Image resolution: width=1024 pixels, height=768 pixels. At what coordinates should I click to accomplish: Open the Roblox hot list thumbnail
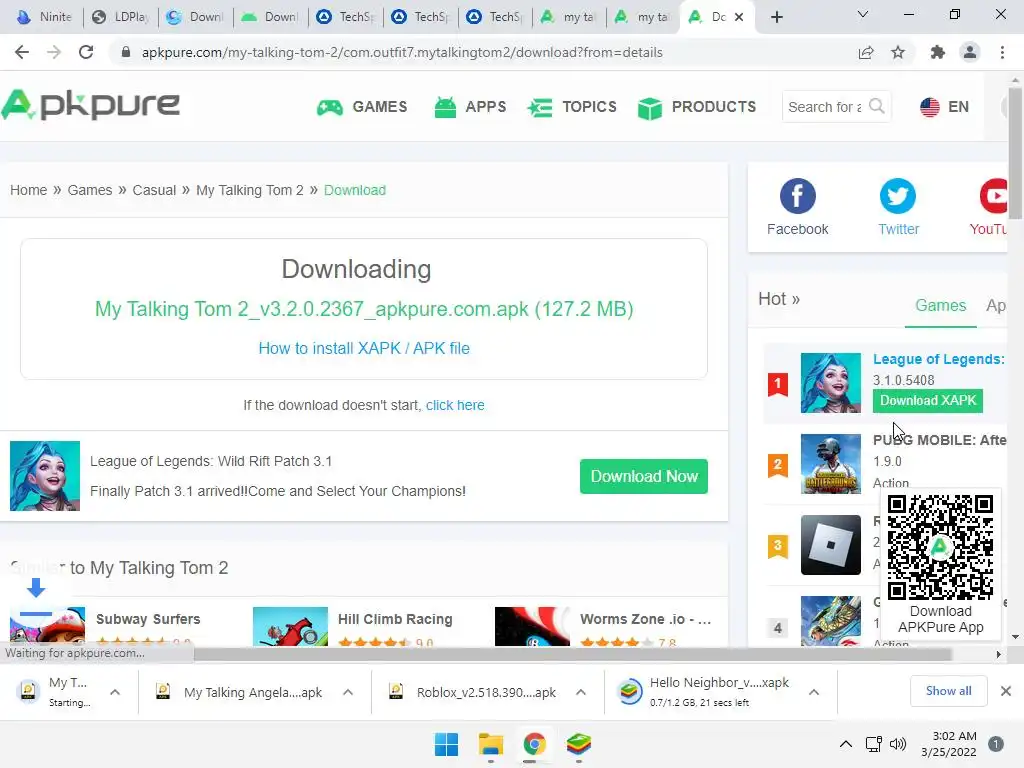(831, 545)
